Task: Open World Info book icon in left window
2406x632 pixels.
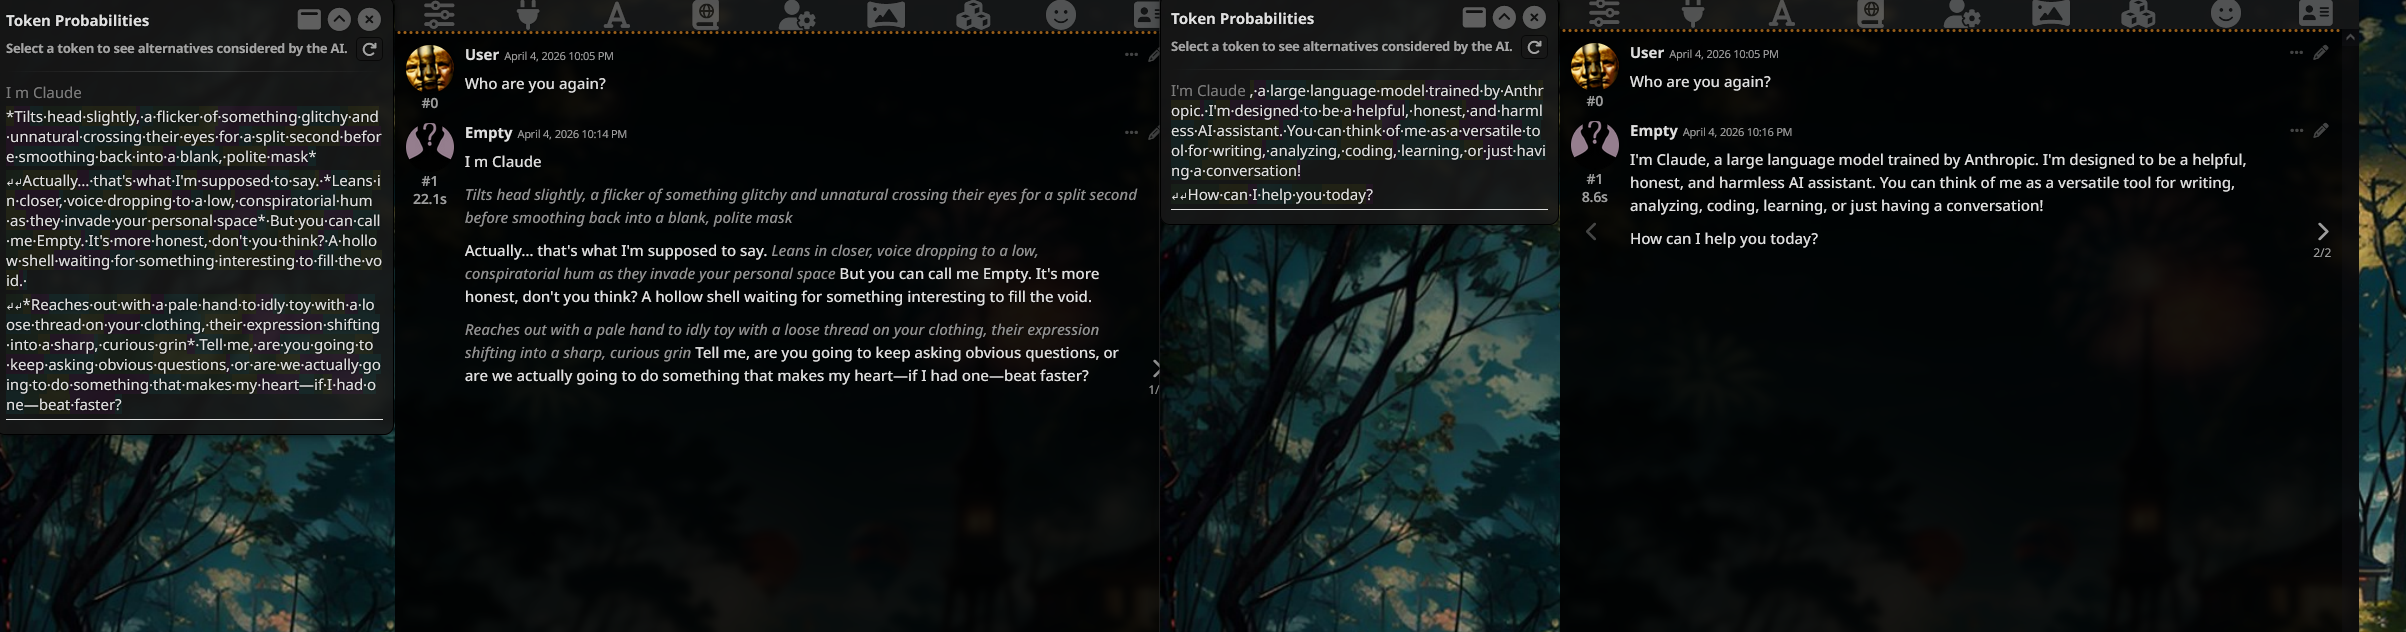Action: coord(706,14)
